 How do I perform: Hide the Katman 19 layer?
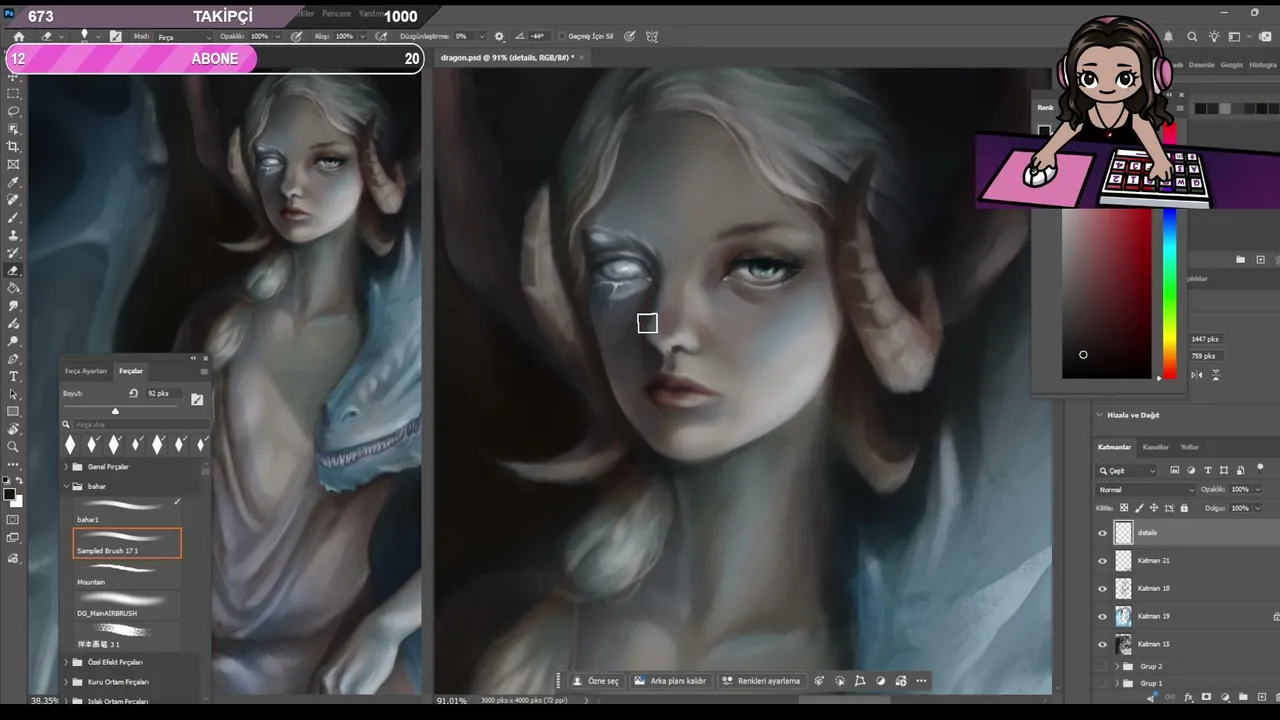coord(1103,617)
